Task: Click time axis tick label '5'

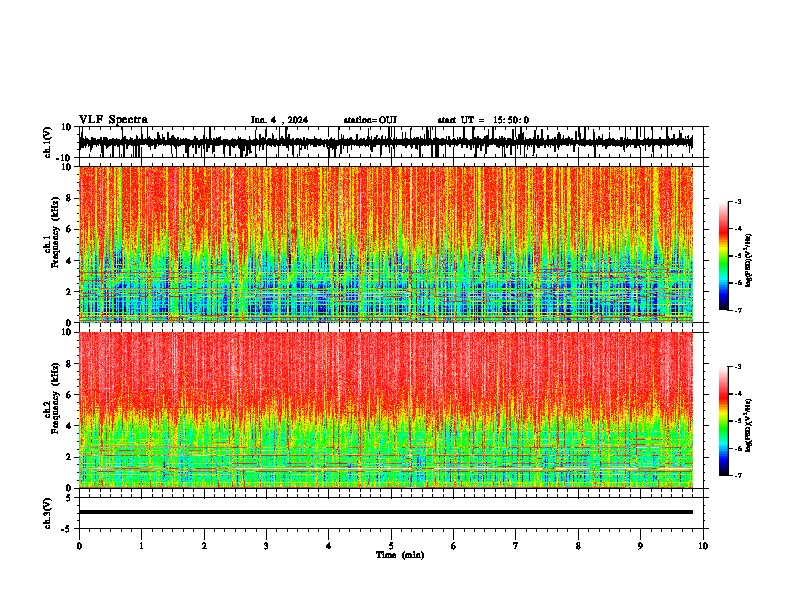Action: coord(391,546)
